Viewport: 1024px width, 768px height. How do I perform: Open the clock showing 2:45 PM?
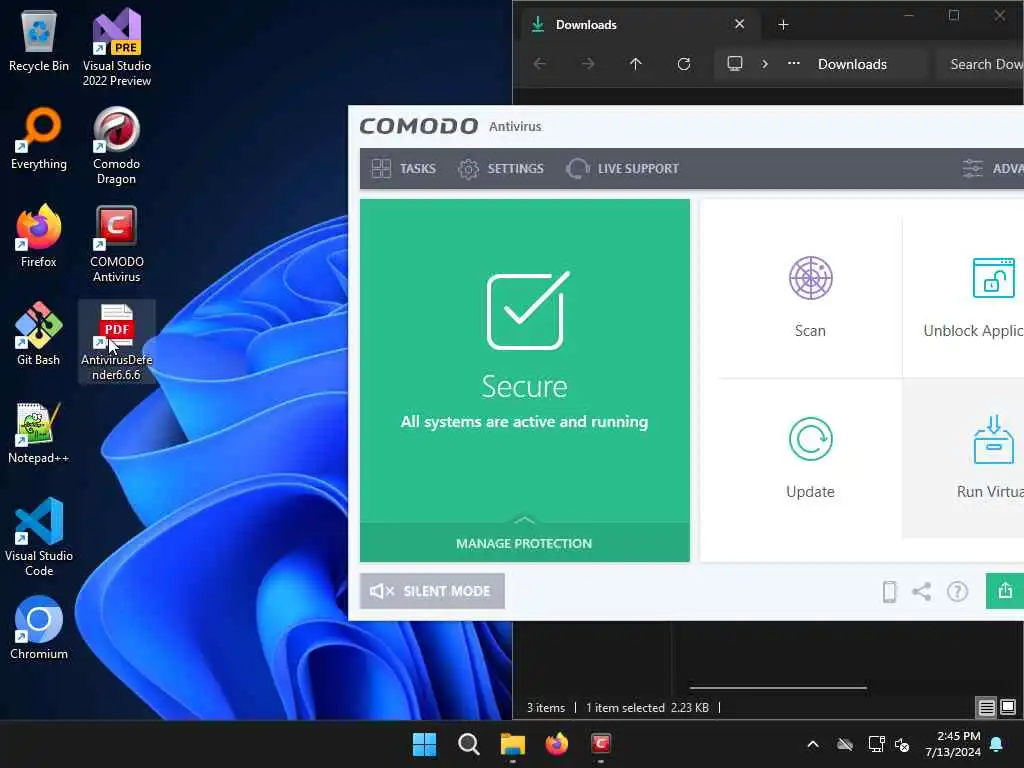point(953,744)
